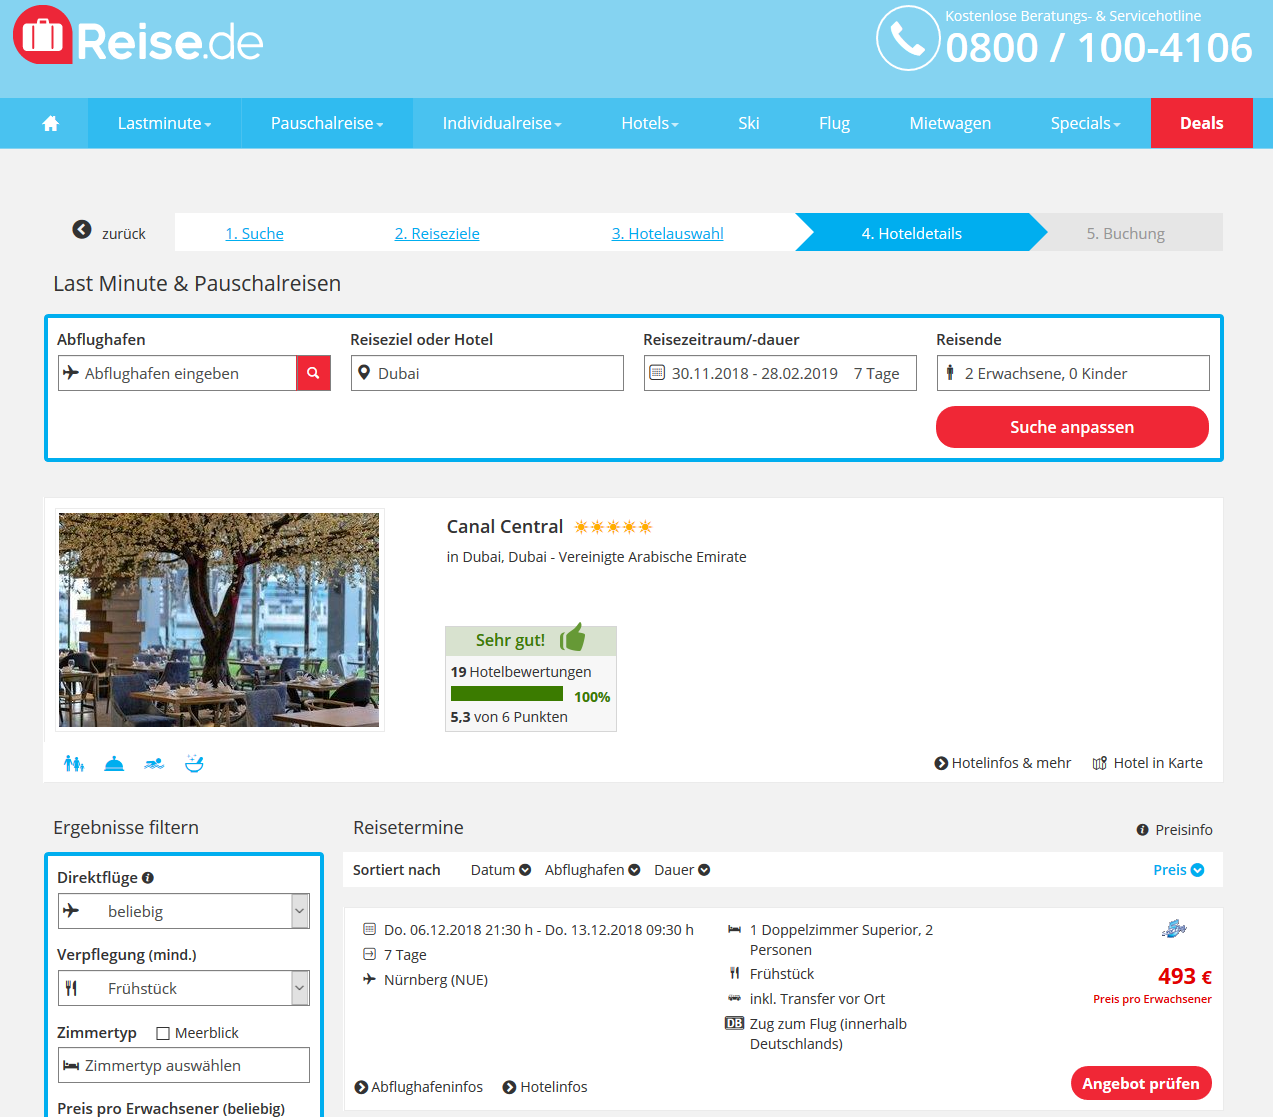Screen dimensions: 1273x1117
Task: Click the red airport search magnifier button
Action: [313, 373]
